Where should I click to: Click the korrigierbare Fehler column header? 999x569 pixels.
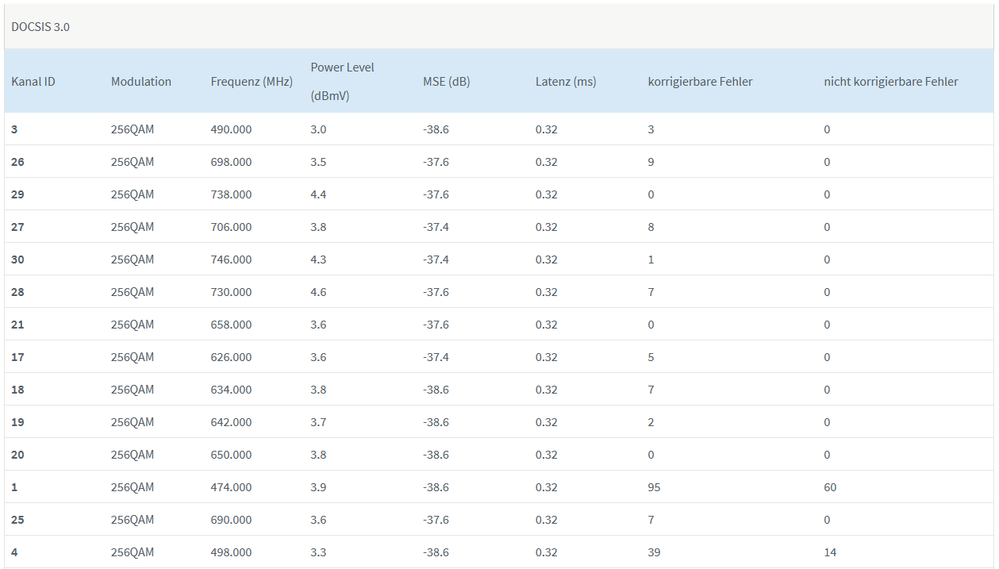tap(700, 81)
